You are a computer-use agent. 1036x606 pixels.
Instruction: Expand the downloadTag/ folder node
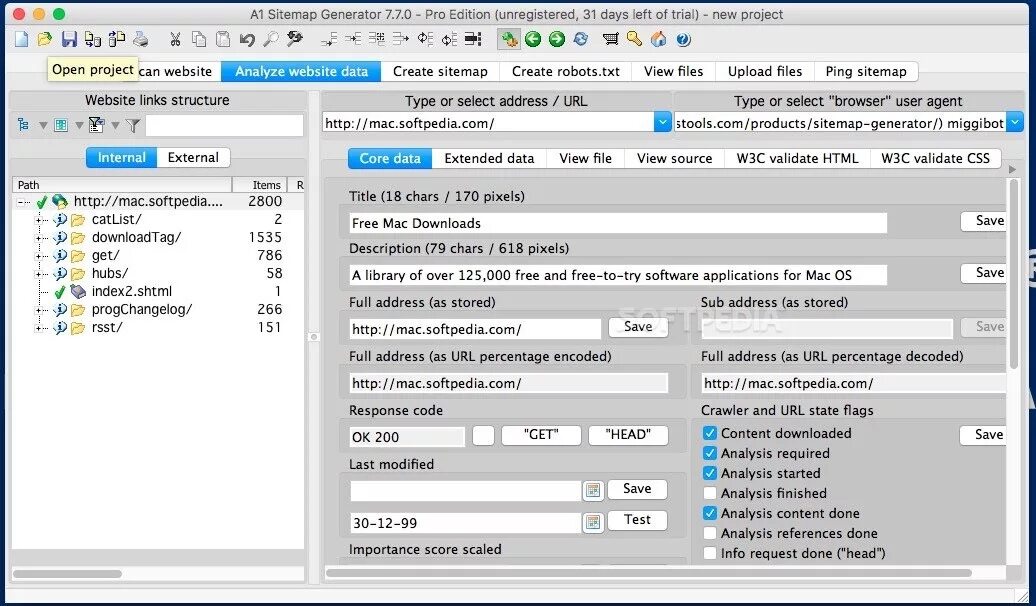point(40,237)
